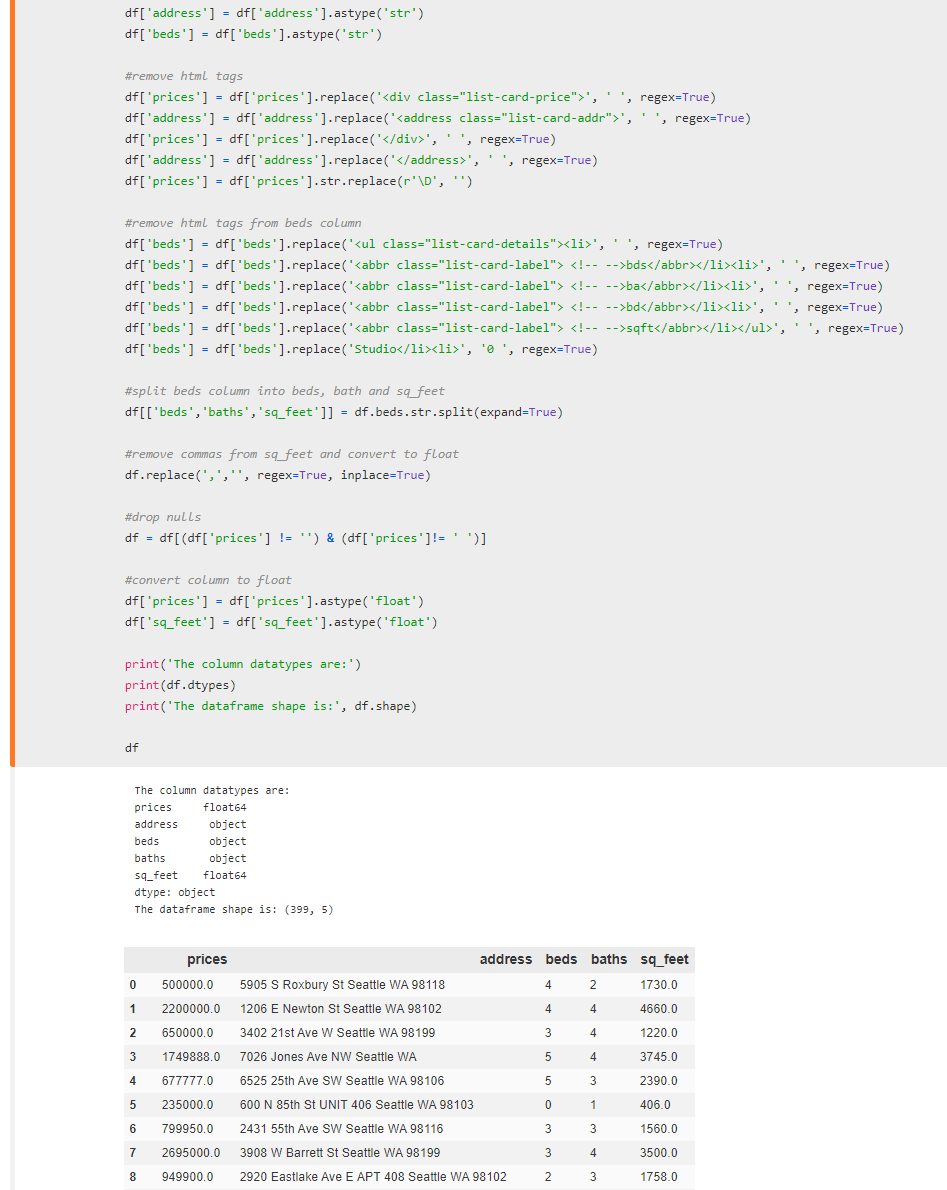Click address '1206 E Newton St Seattle WA 98102'
Viewport: 947px width, 1190px height.
click(341, 1009)
